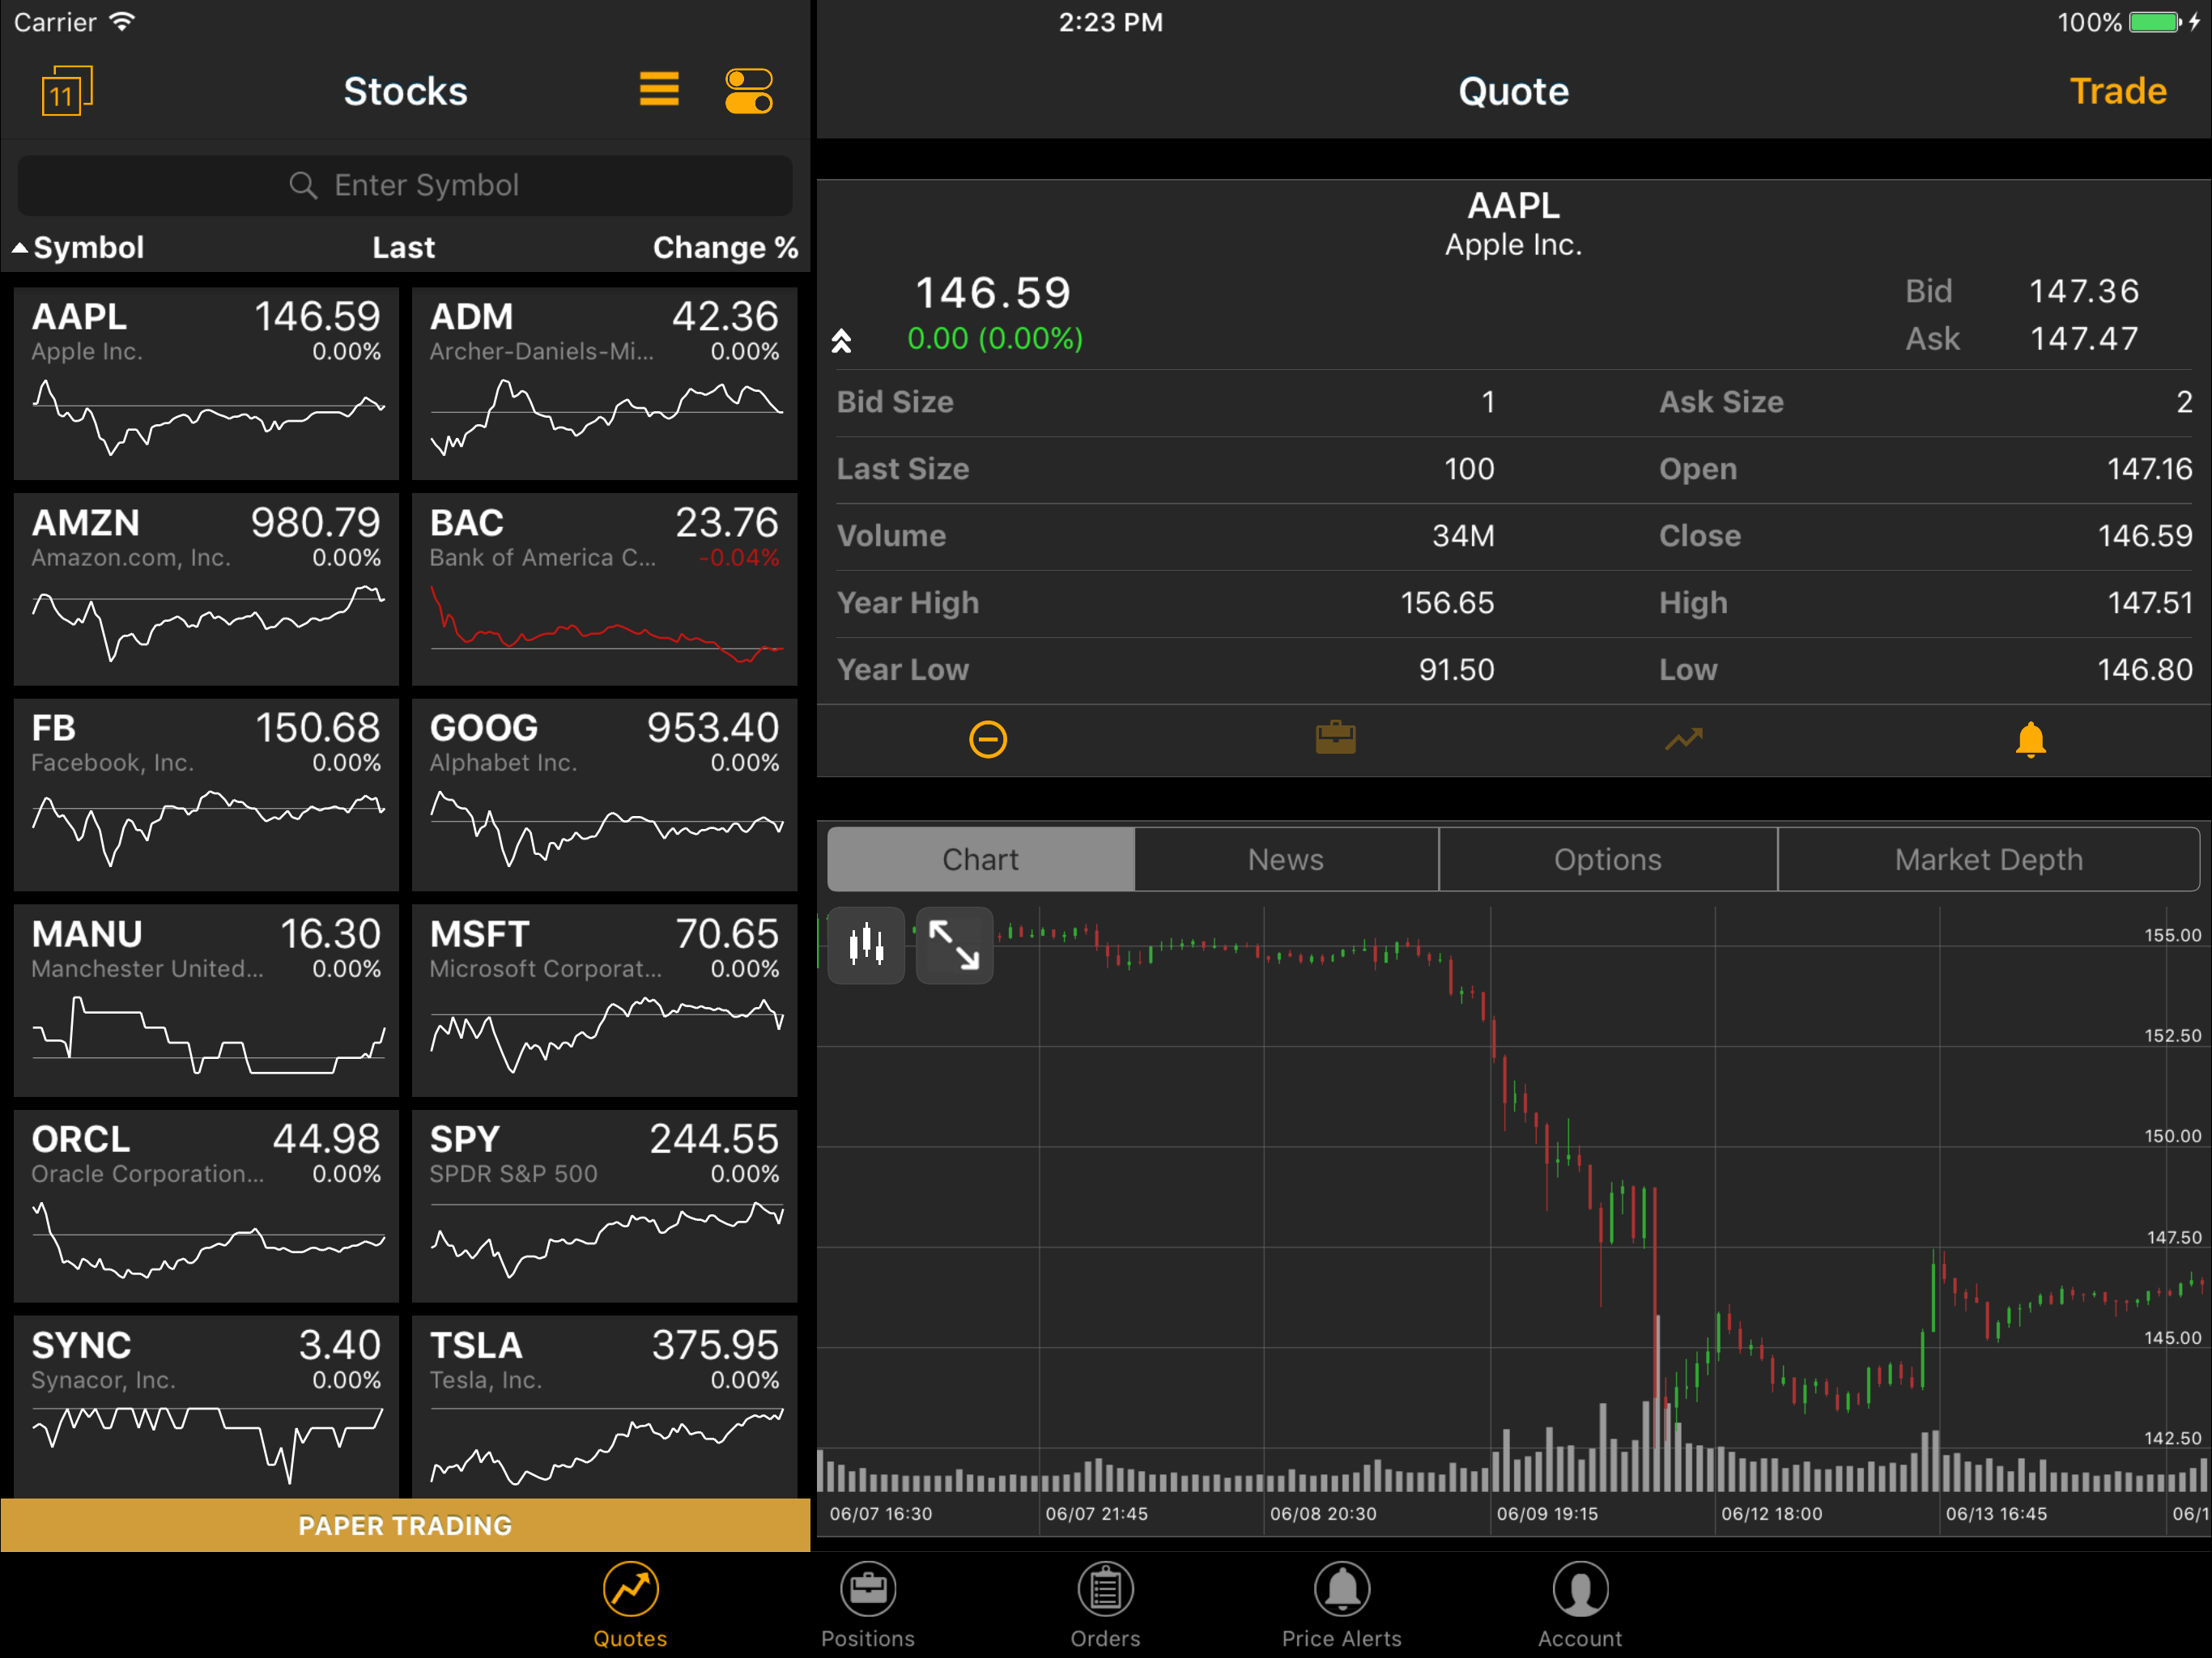Tap the 2:23 PM status bar clock
The width and height of the screenshot is (2212, 1658).
1110,22
